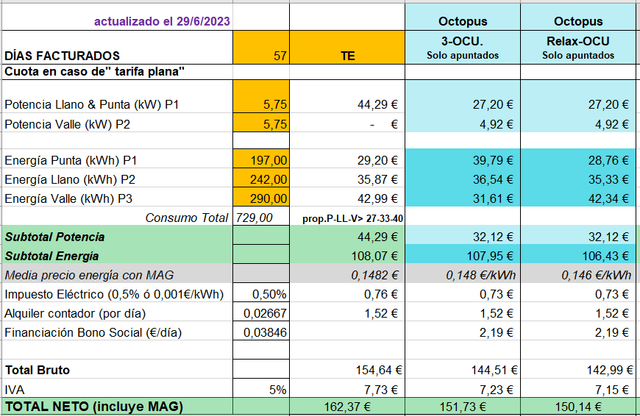Click the Impuesto Eléctrico label
The height and width of the screenshot is (416, 640).
point(117,293)
